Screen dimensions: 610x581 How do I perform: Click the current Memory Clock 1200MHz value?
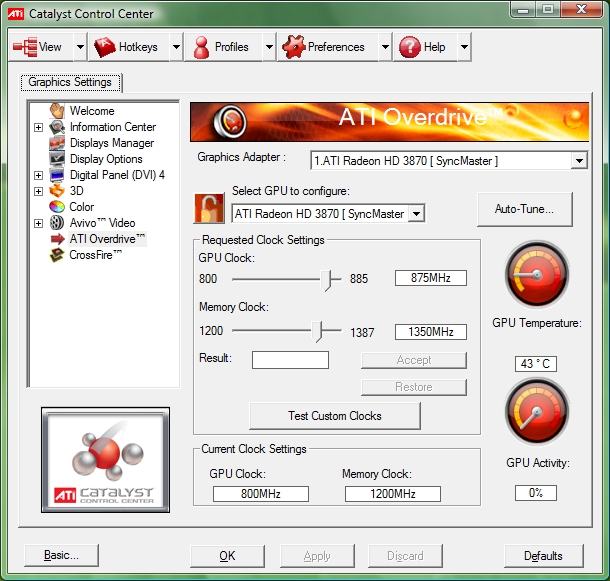393,494
